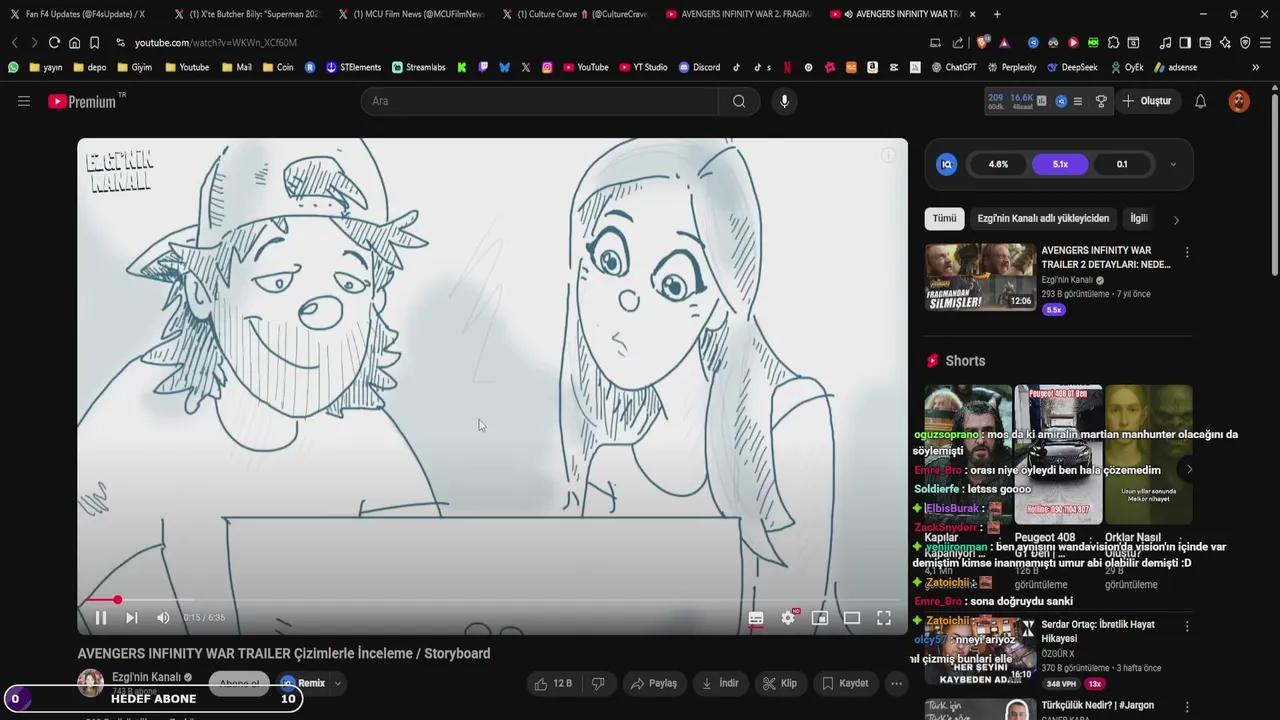Click the page vertical scrollbar
The width and height of the screenshot is (1280, 720).
pos(1275,185)
